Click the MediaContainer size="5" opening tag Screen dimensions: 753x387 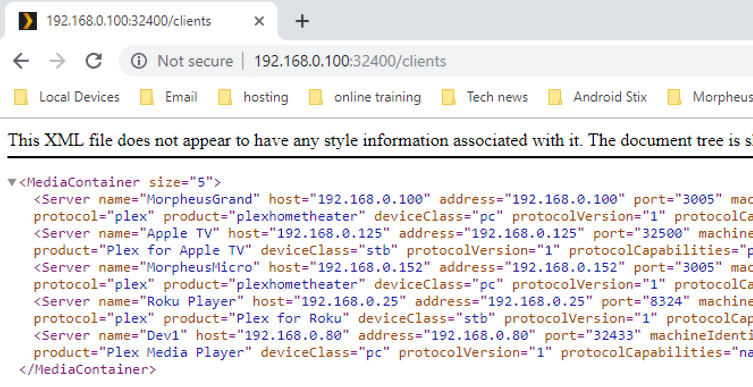120,182
